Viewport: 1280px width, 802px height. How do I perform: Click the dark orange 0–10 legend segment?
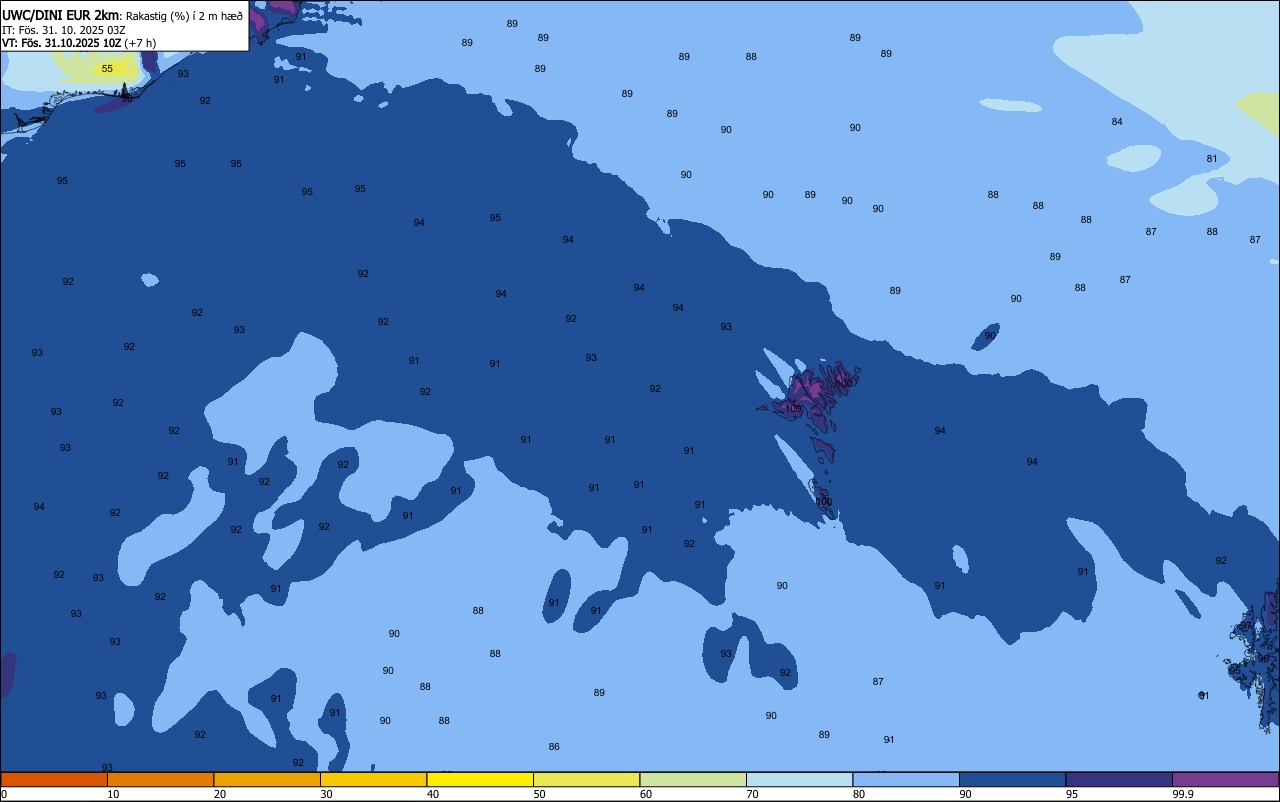54,779
